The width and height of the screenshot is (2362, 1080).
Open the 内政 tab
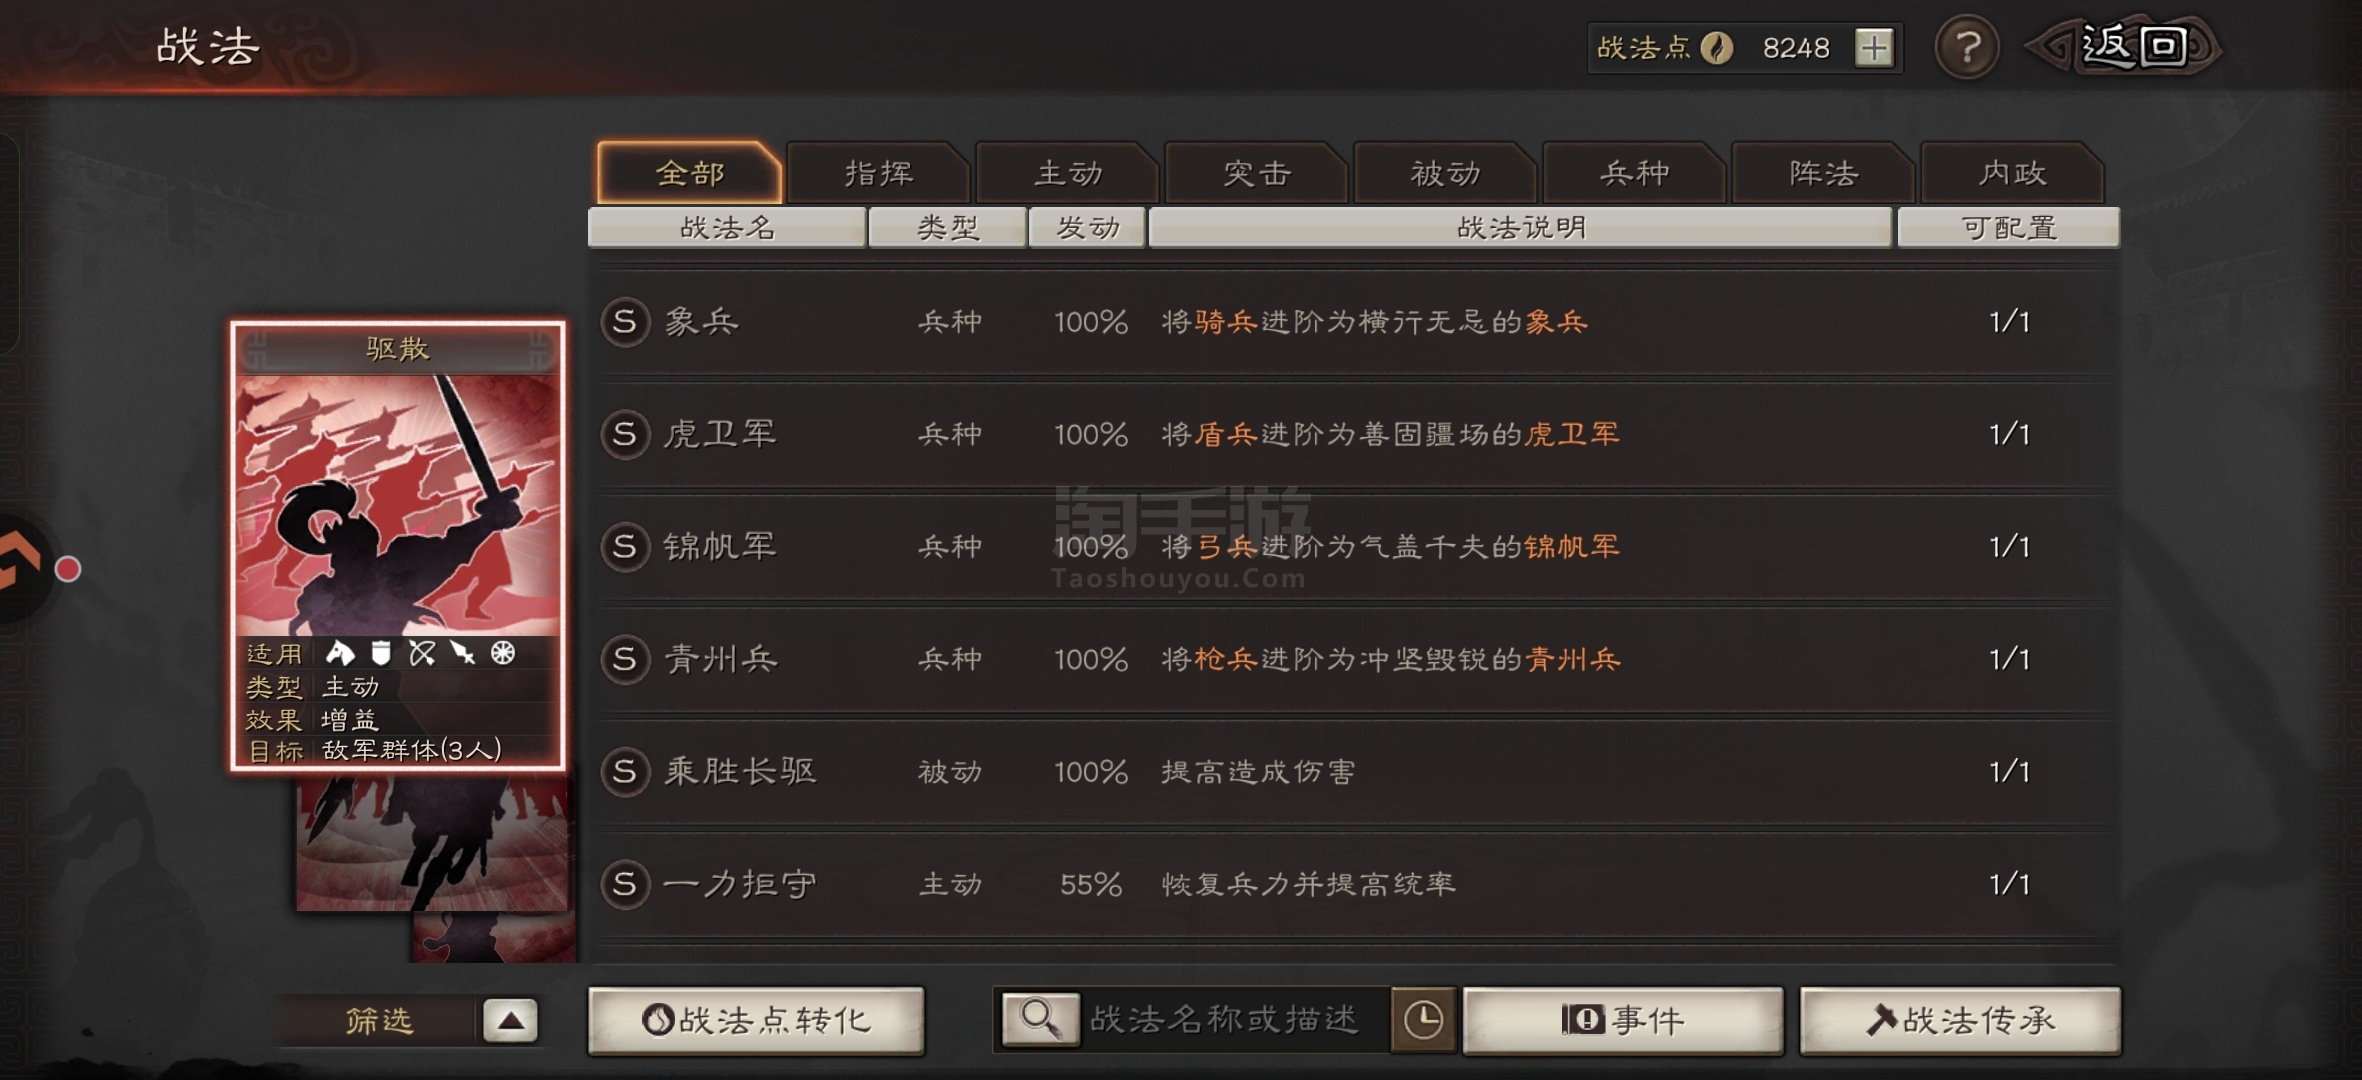[x=2012, y=173]
